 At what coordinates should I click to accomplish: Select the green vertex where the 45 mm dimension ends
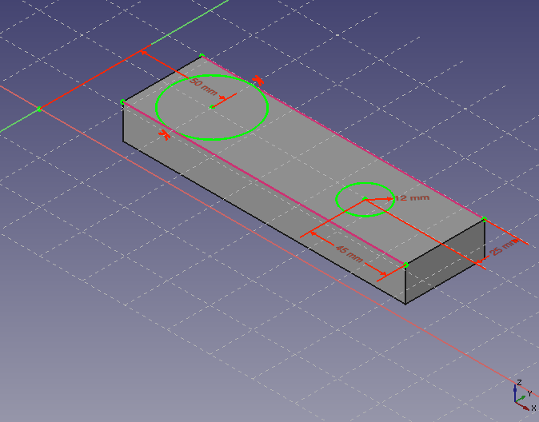(x=406, y=265)
